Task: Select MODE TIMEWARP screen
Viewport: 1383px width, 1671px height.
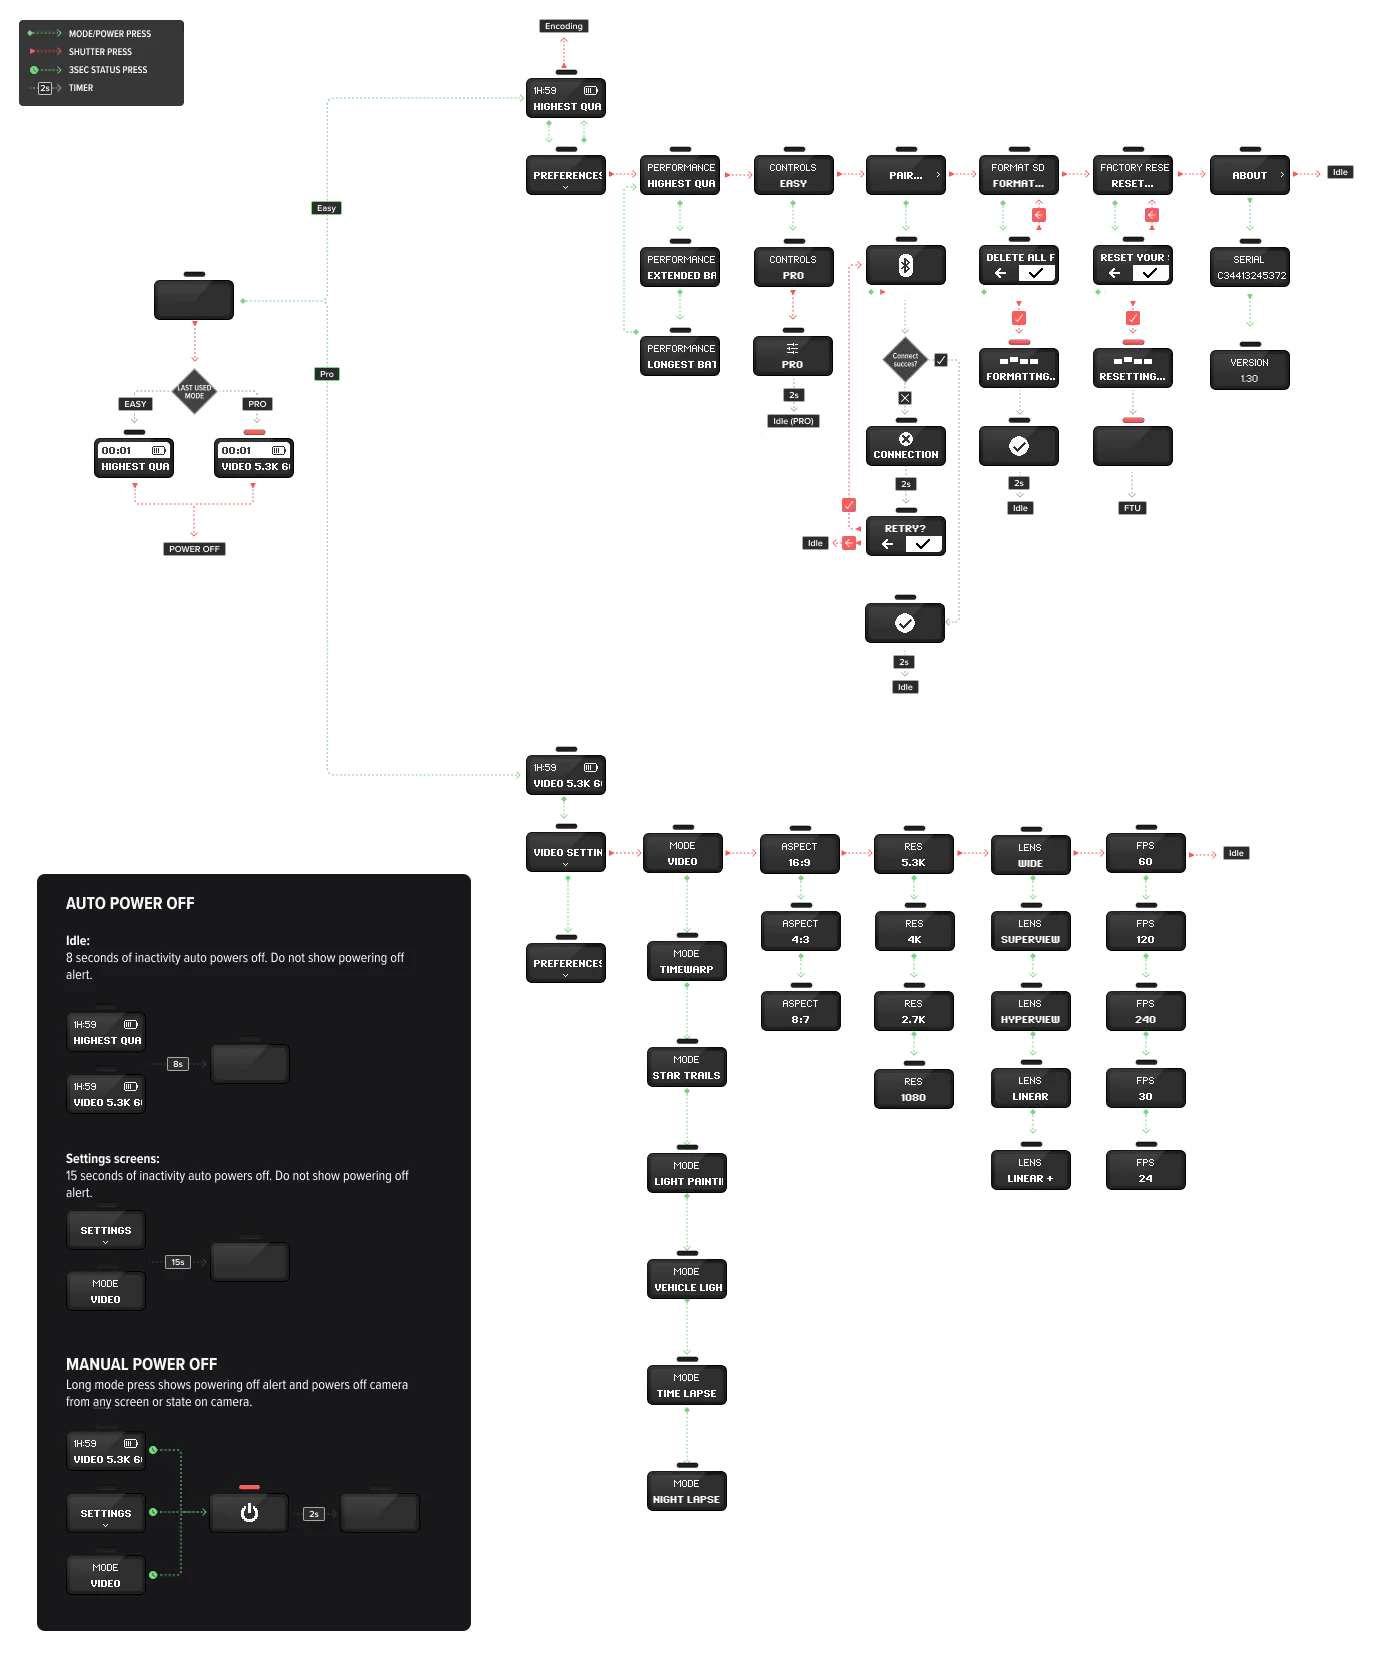Action: 687,961
